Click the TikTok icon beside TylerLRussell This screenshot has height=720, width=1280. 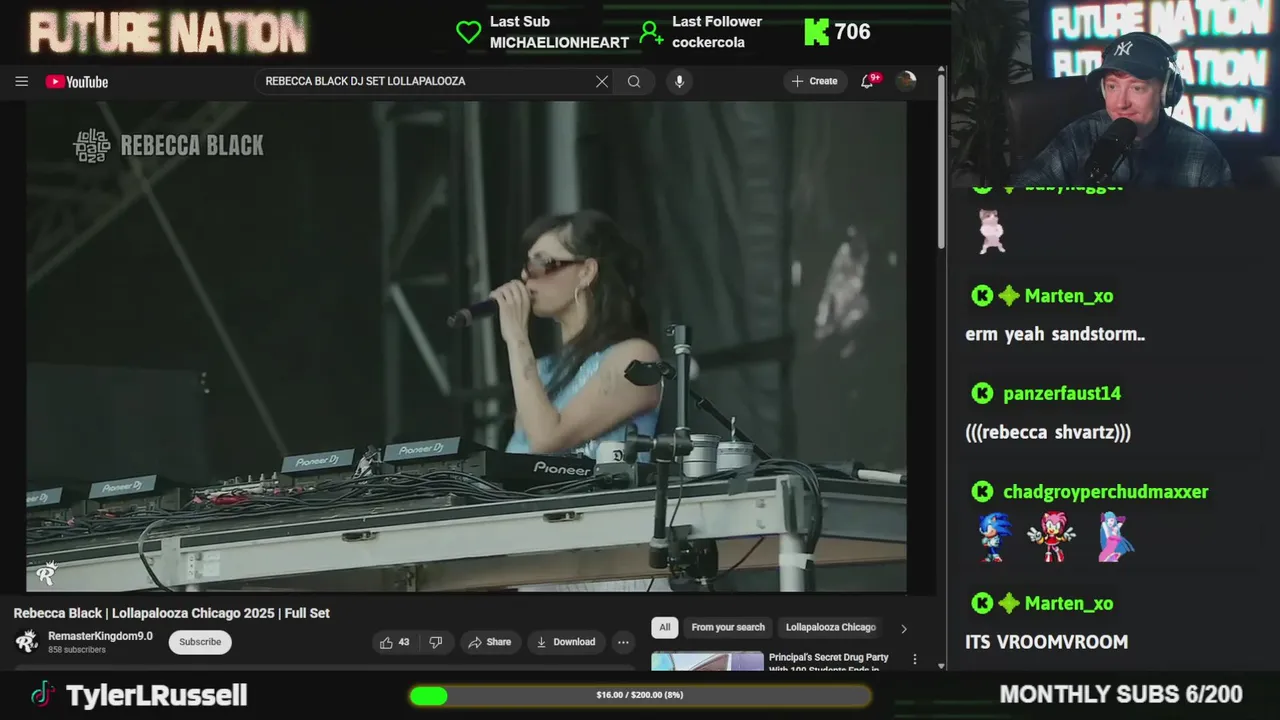tap(42, 695)
